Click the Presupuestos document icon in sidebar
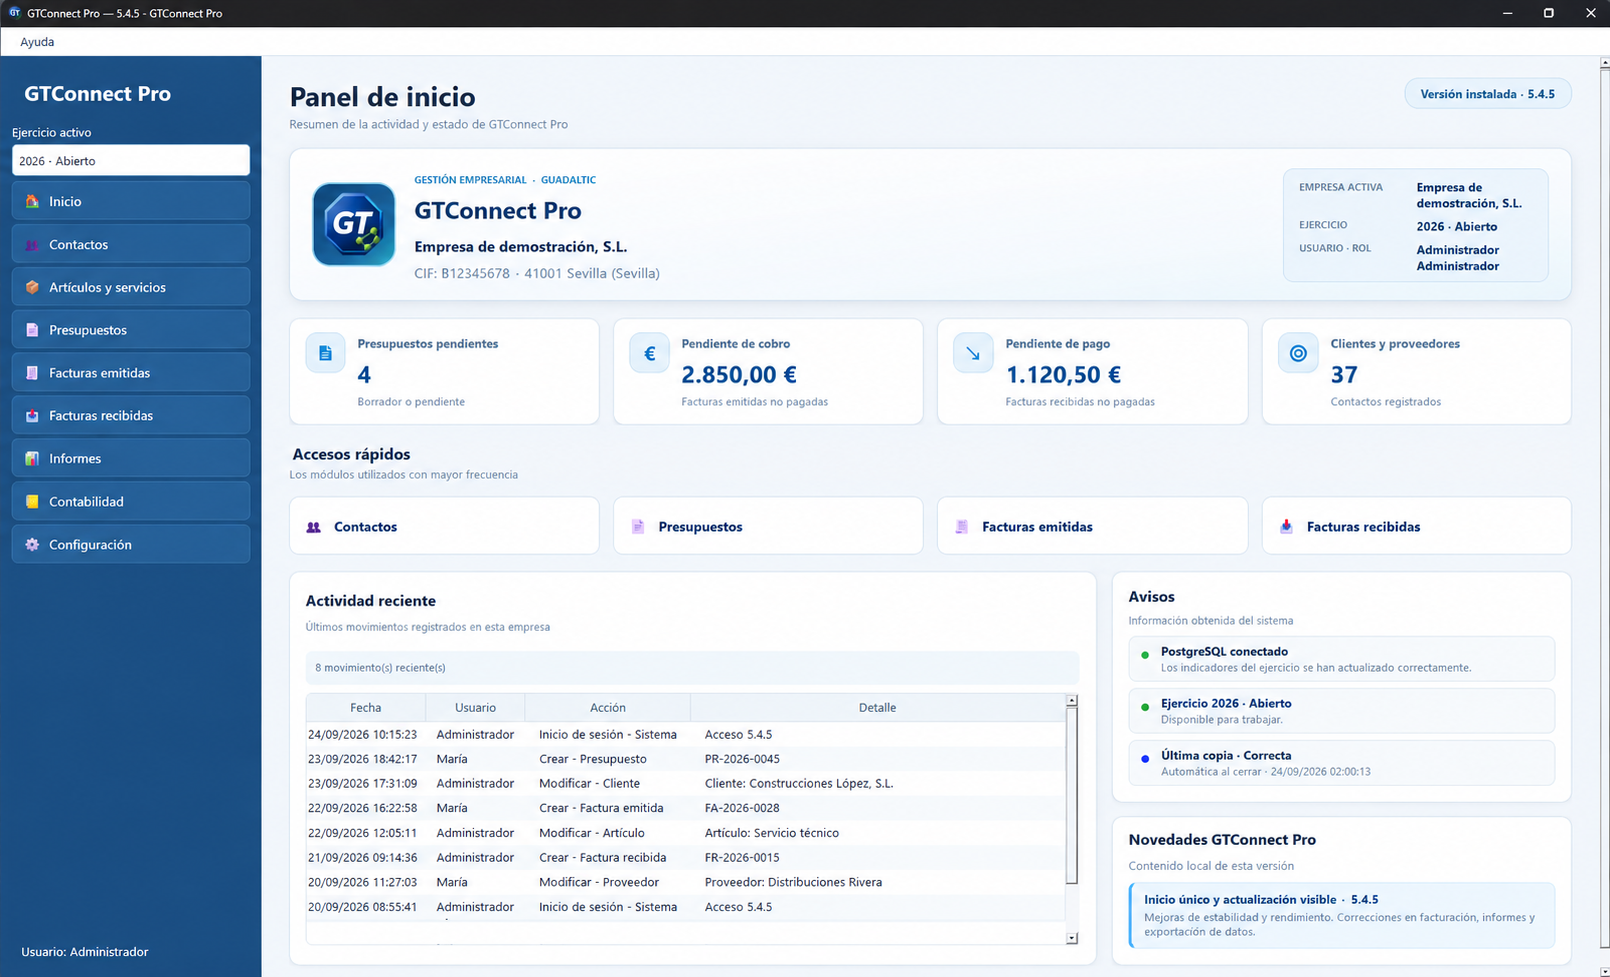This screenshot has width=1610, height=977. [32, 330]
